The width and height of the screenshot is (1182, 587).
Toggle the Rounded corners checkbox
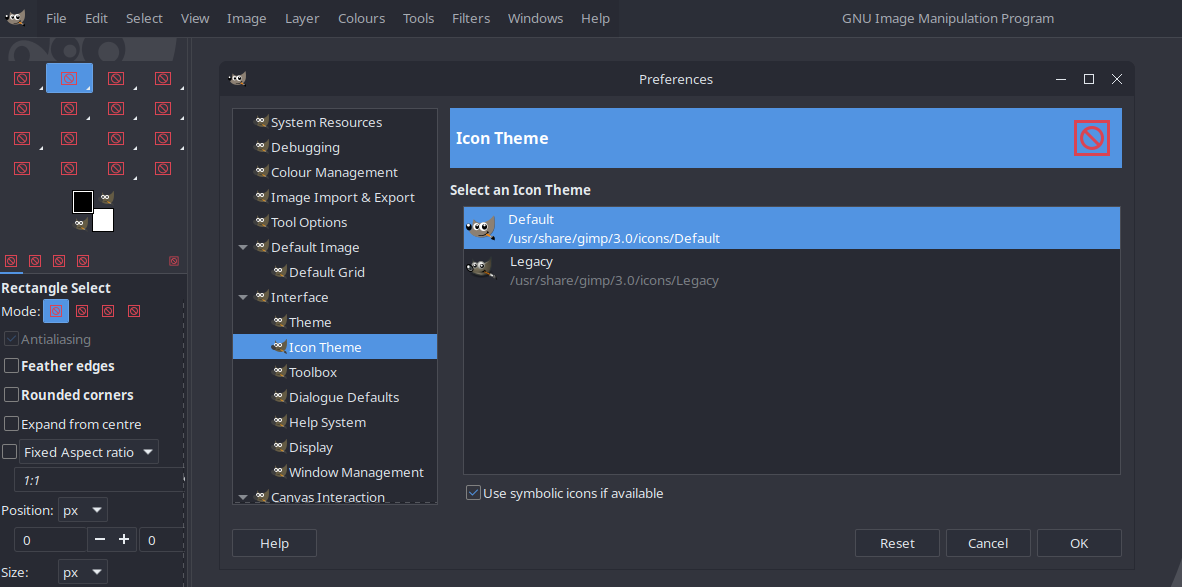click(x=12, y=395)
